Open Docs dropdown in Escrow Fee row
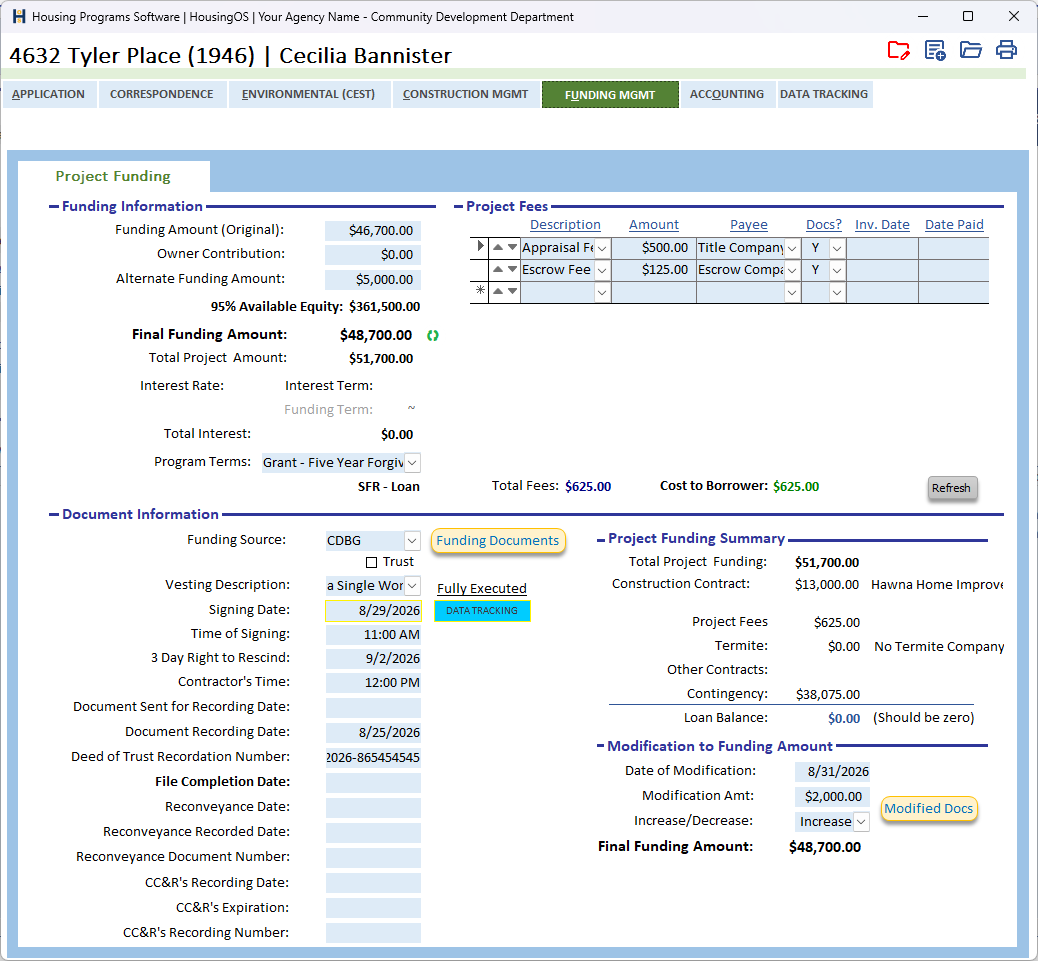Viewport: 1038px width, 961px height. tap(837, 271)
